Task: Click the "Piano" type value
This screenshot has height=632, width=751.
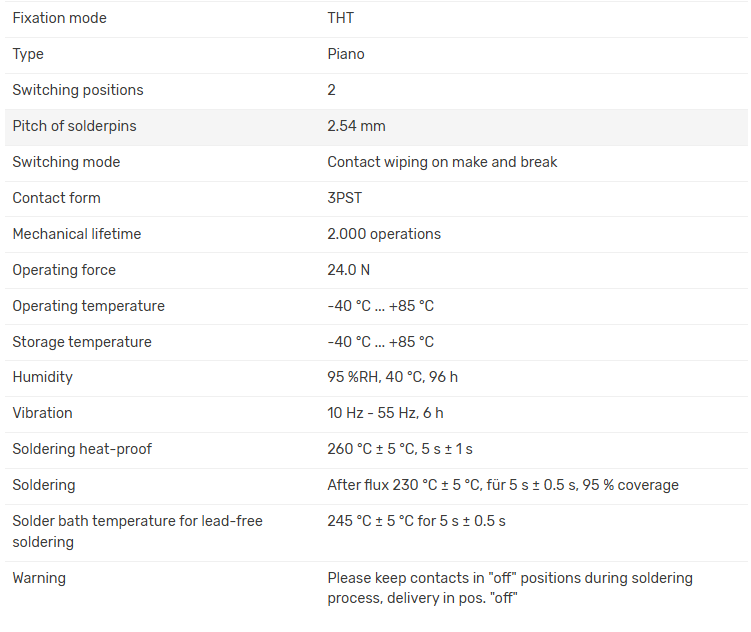Action: [x=346, y=54]
